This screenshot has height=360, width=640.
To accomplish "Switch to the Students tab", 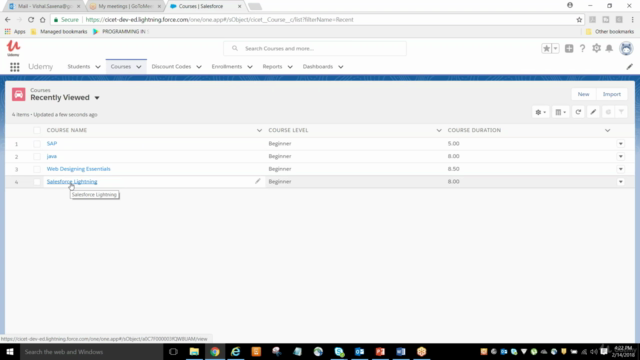I will click(79, 67).
